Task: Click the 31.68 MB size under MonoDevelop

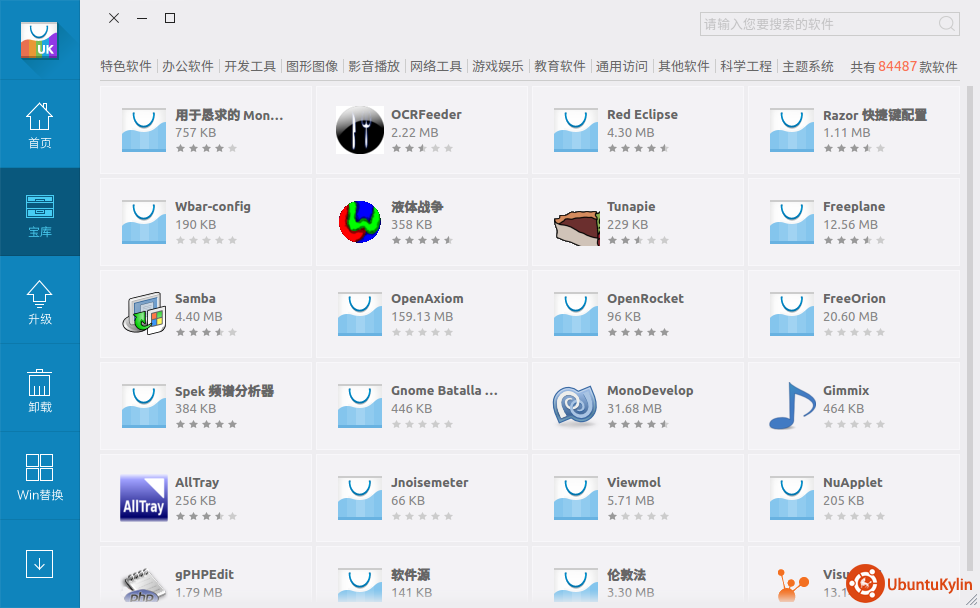Action: (634, 409)
